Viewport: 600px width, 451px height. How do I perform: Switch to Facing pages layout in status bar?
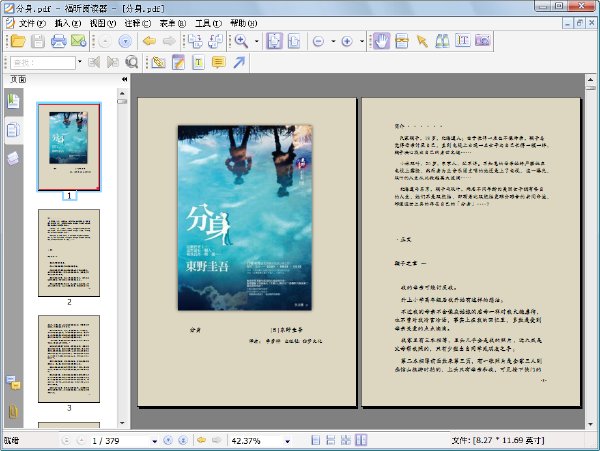361,440
